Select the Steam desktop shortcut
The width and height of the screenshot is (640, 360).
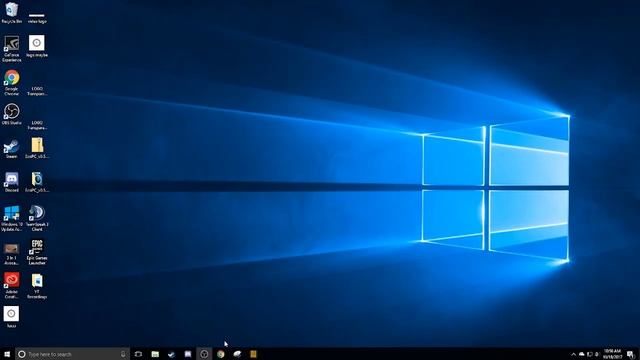11,149
